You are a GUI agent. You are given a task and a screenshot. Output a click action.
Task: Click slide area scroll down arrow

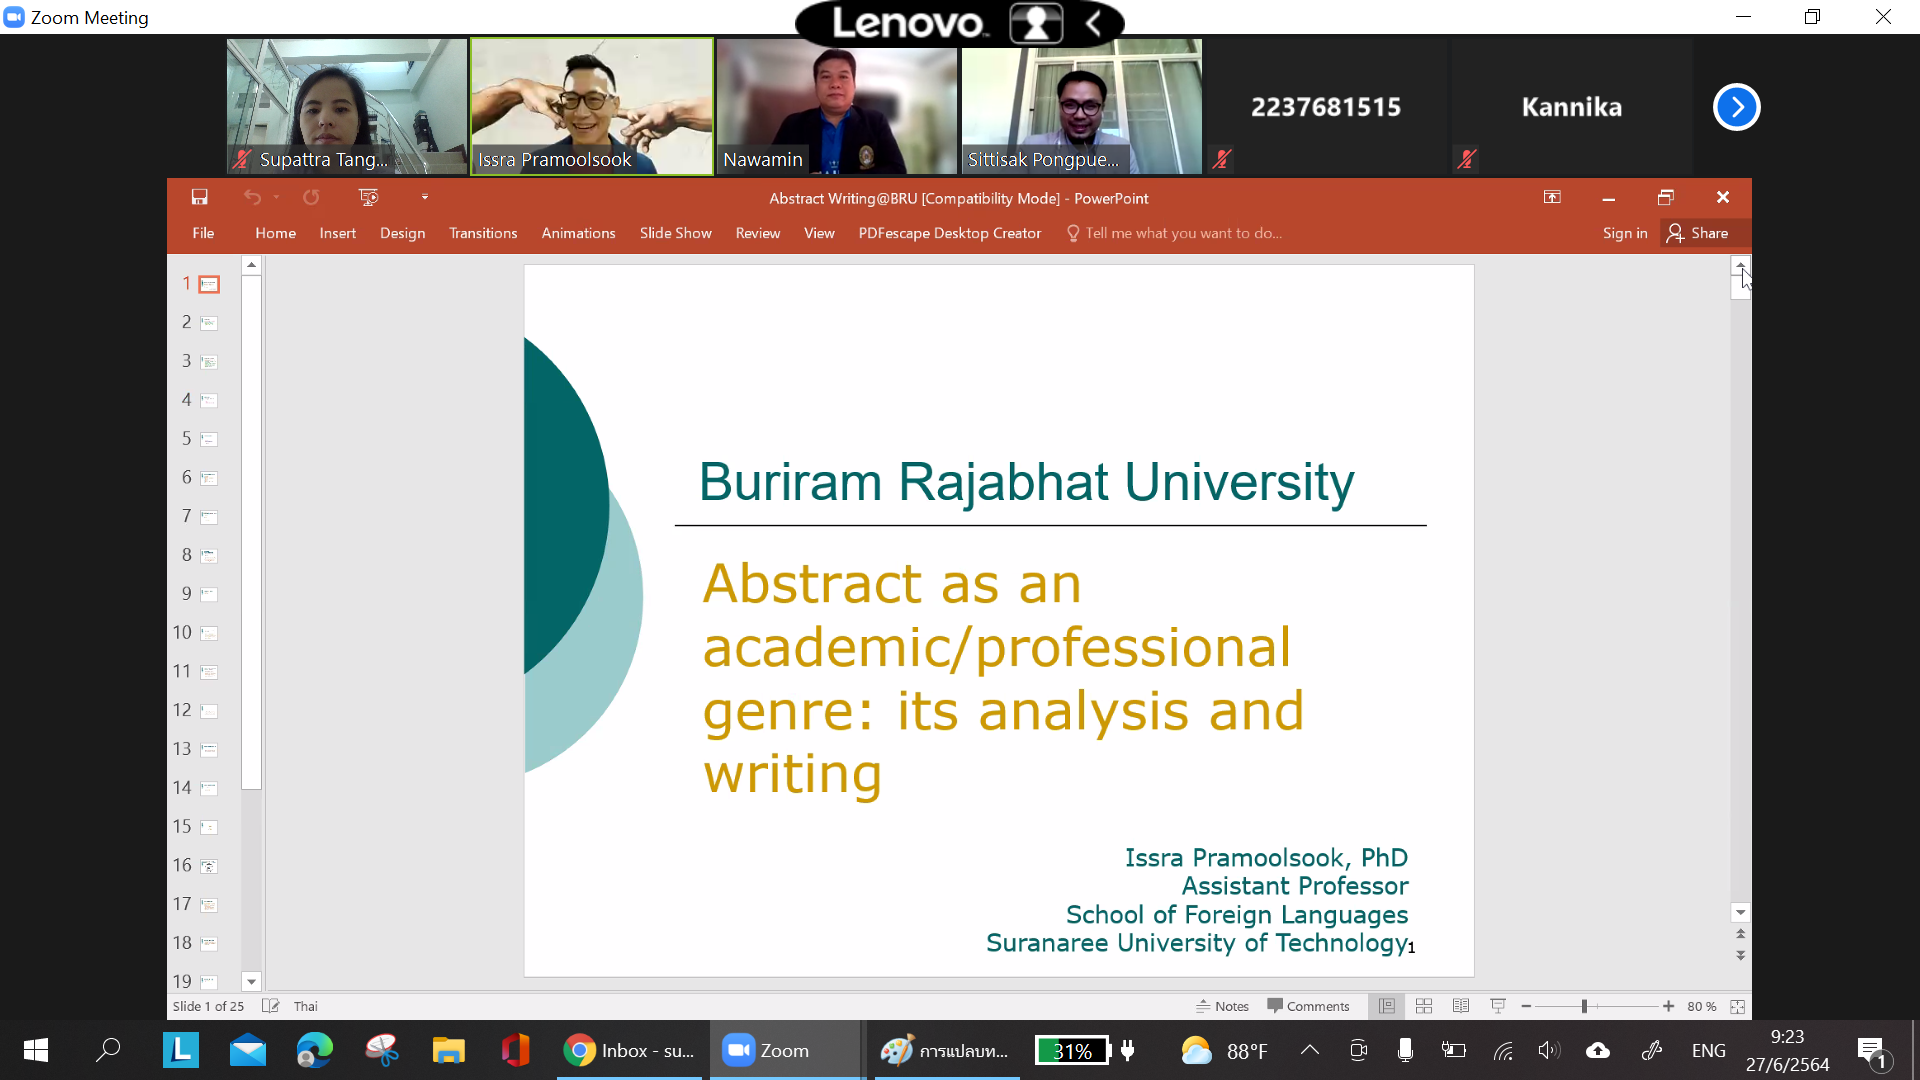pos(1741,912)
